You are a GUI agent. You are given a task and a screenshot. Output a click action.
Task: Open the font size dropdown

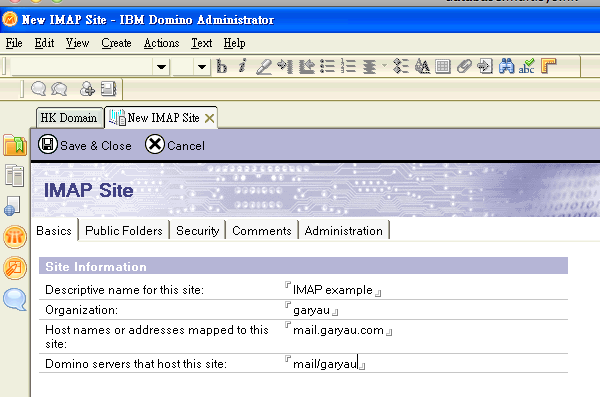click(x=202, y=67)
